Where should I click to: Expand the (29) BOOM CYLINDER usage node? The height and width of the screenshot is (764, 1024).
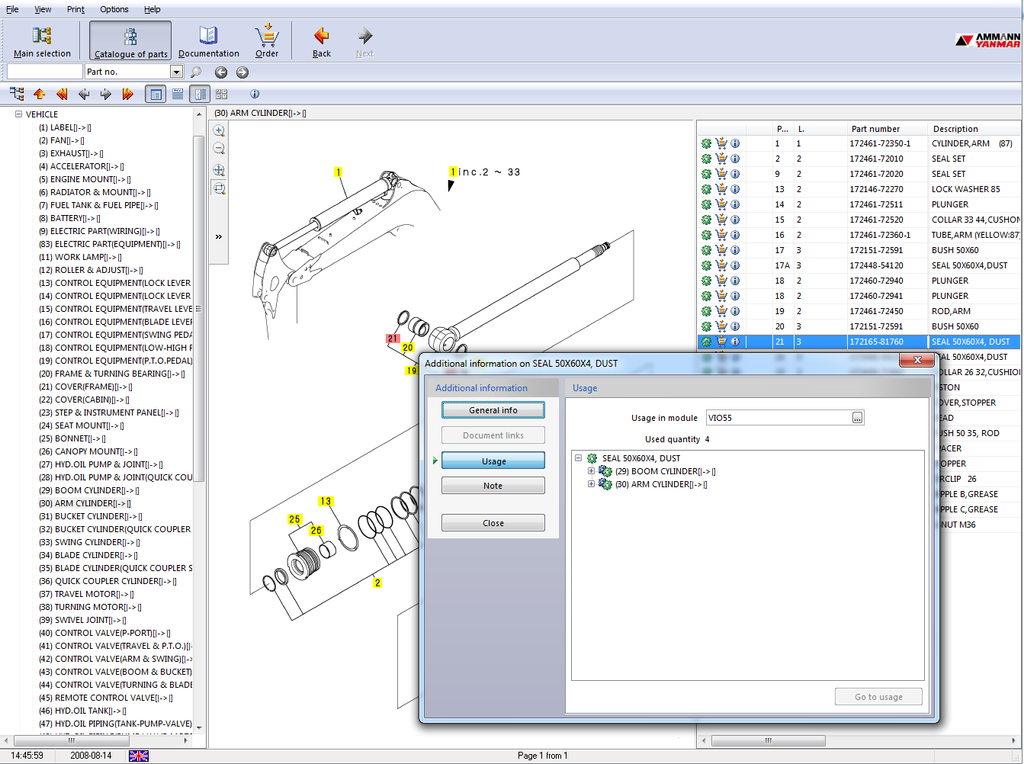[591, 471]
